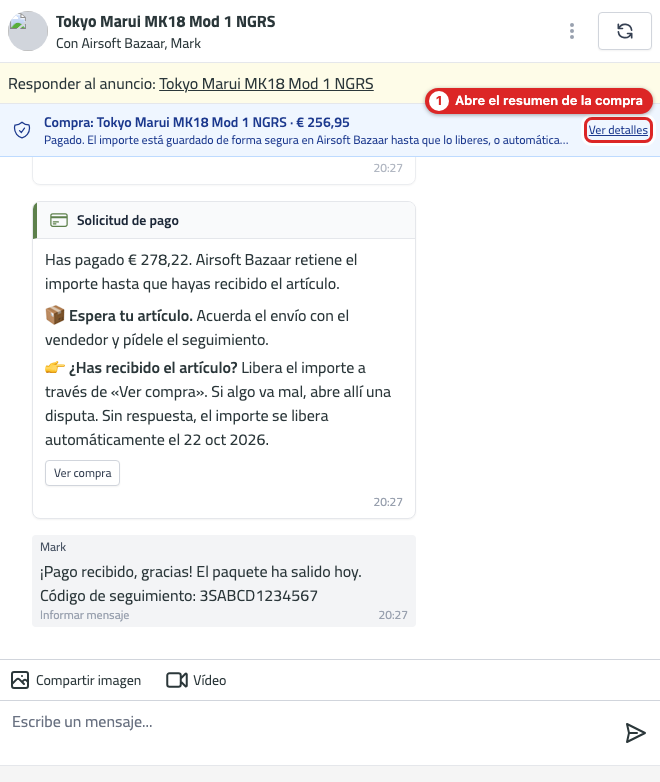Open the Tokyo Marui MK18 Mod 1 NGRS ad link

pyautogui.click(x=266, y=83)
